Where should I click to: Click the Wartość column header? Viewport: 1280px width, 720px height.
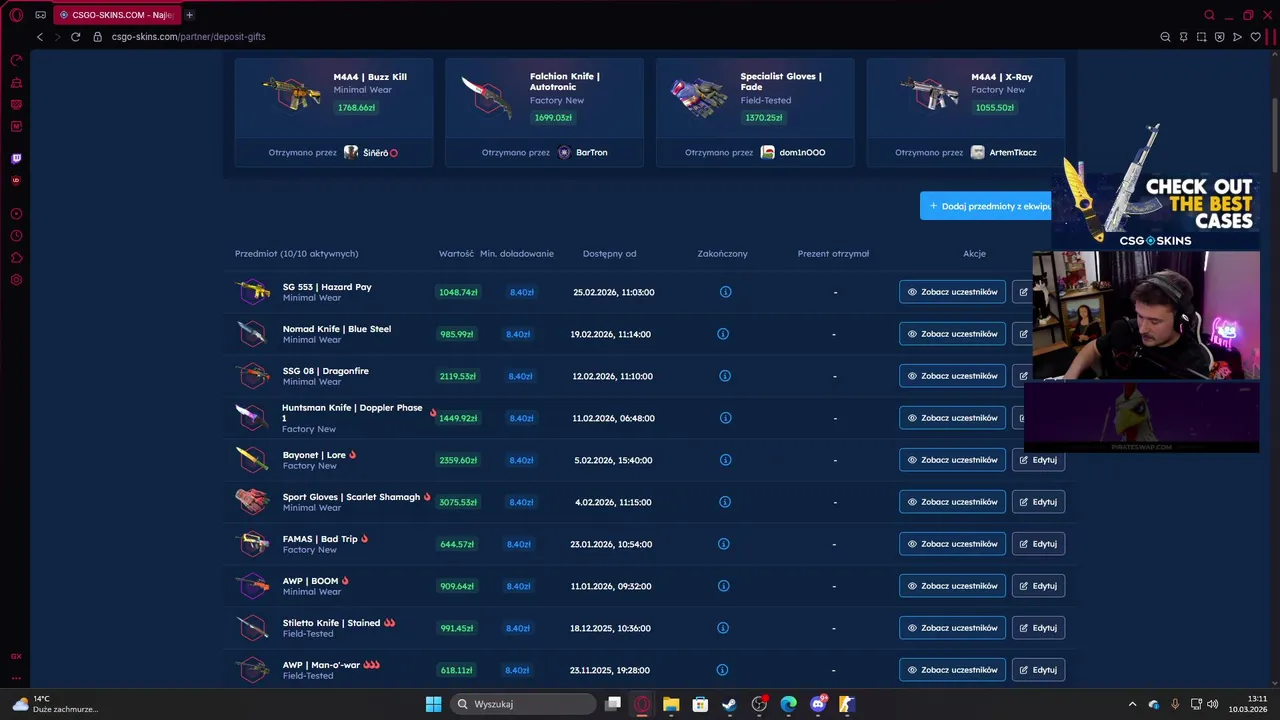(x=456, y=254)
